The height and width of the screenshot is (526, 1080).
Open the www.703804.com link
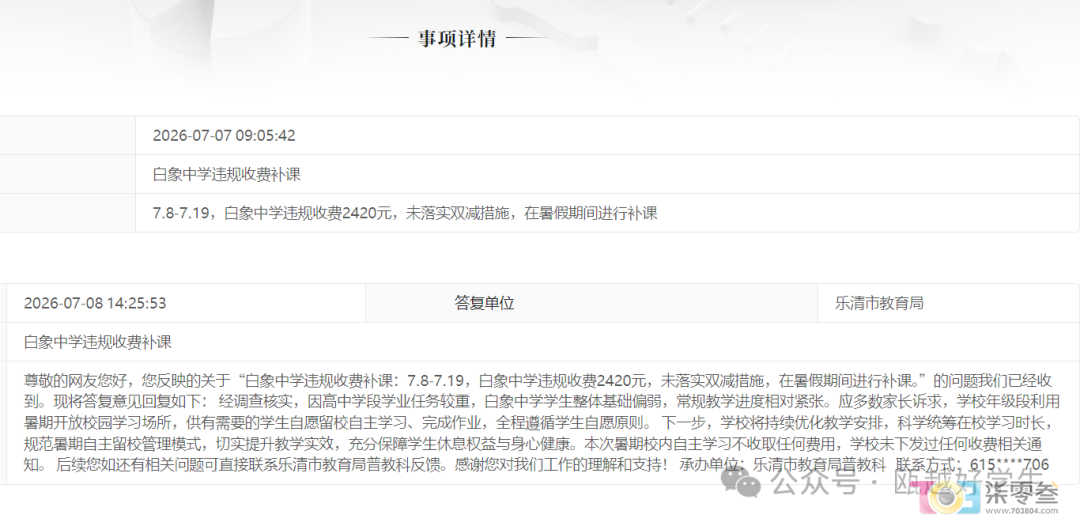pos(1021,512)
